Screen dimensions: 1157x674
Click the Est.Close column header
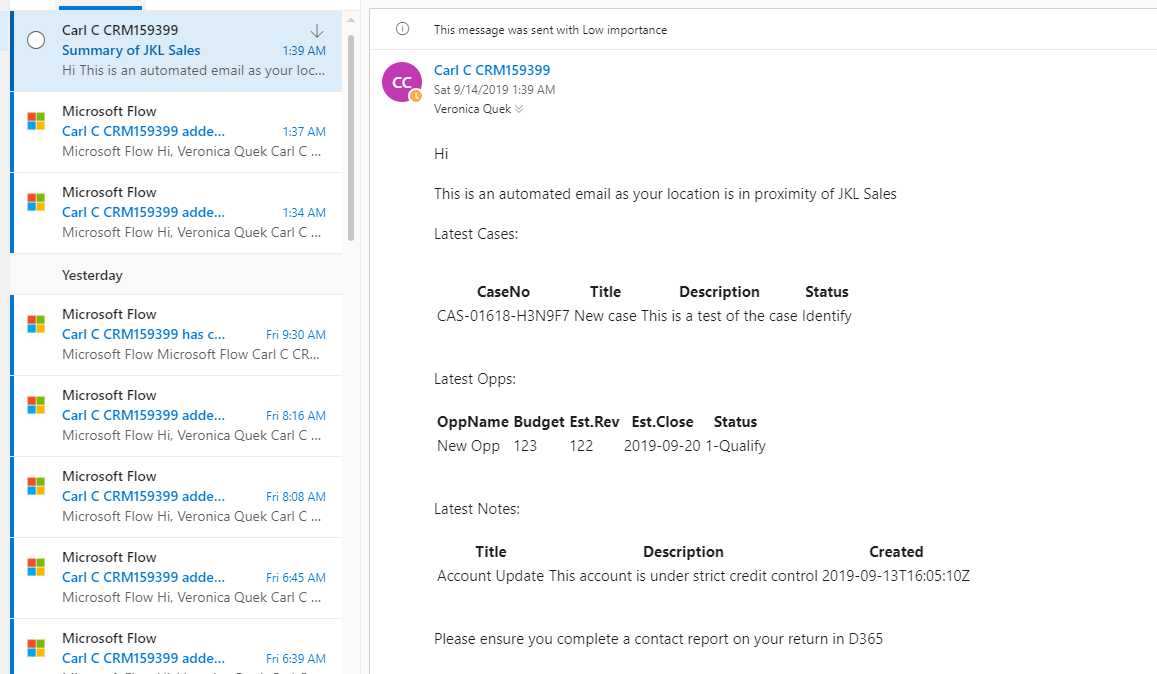click(x=663, y=422)
